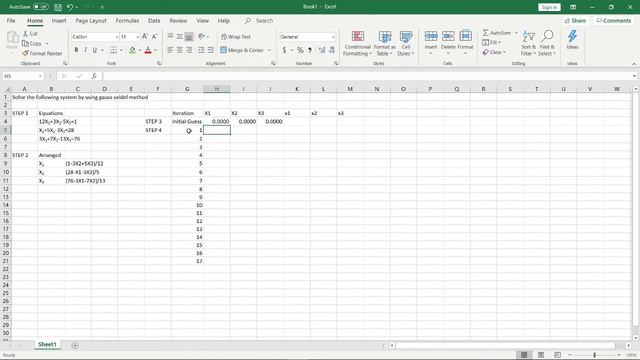Open the File menu
This screenshot has height=360, width=640.
[11, 20]
